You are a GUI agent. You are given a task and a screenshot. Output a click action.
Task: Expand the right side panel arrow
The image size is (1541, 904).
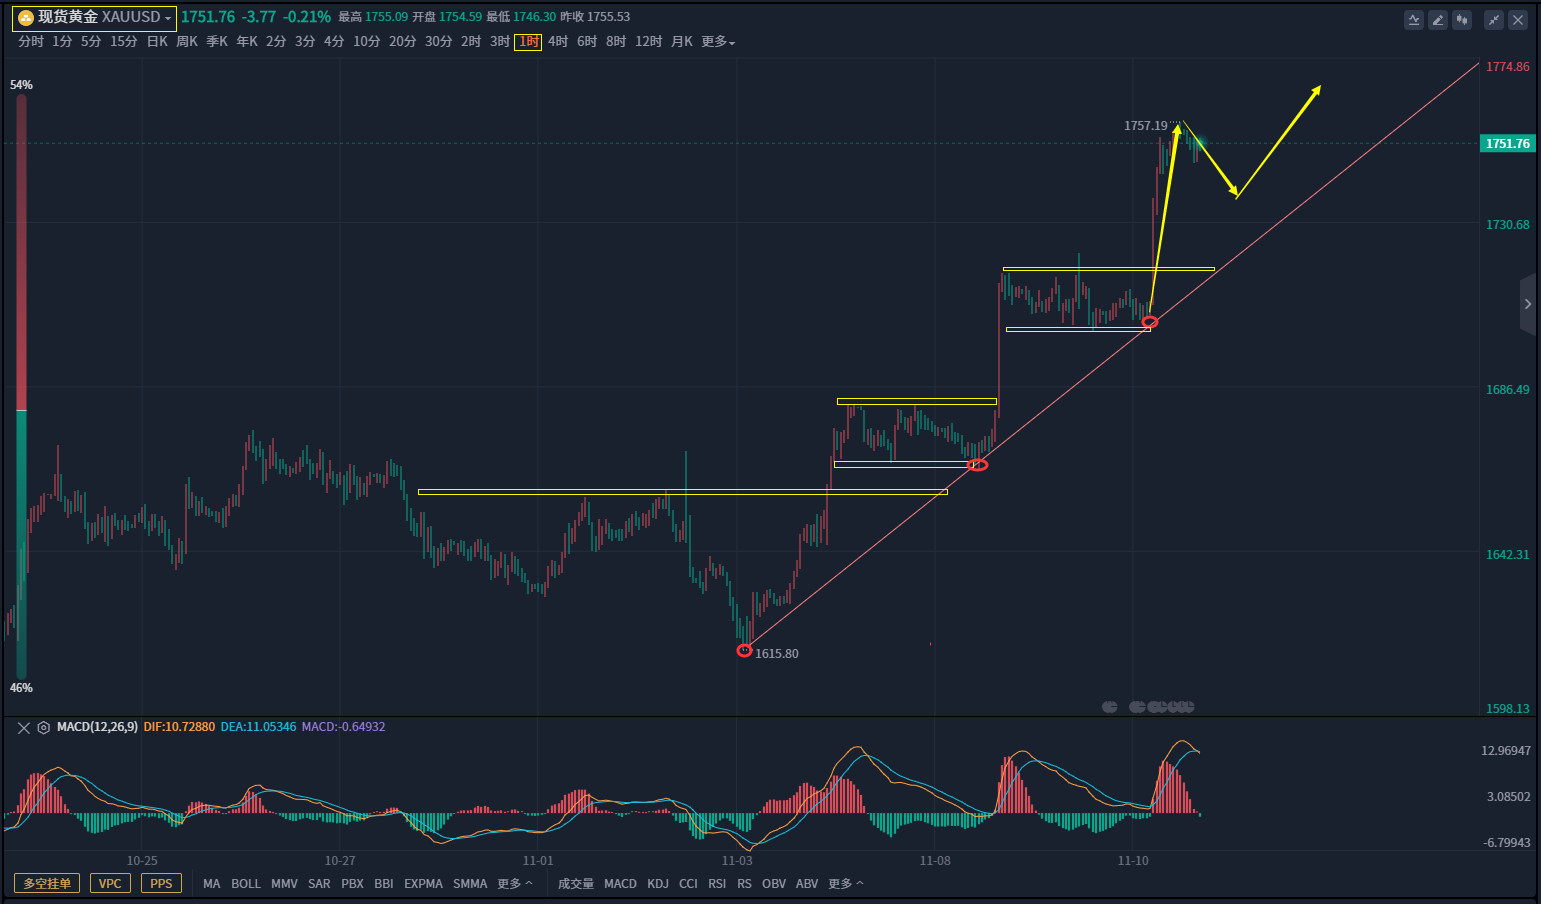click(1527, 304)
